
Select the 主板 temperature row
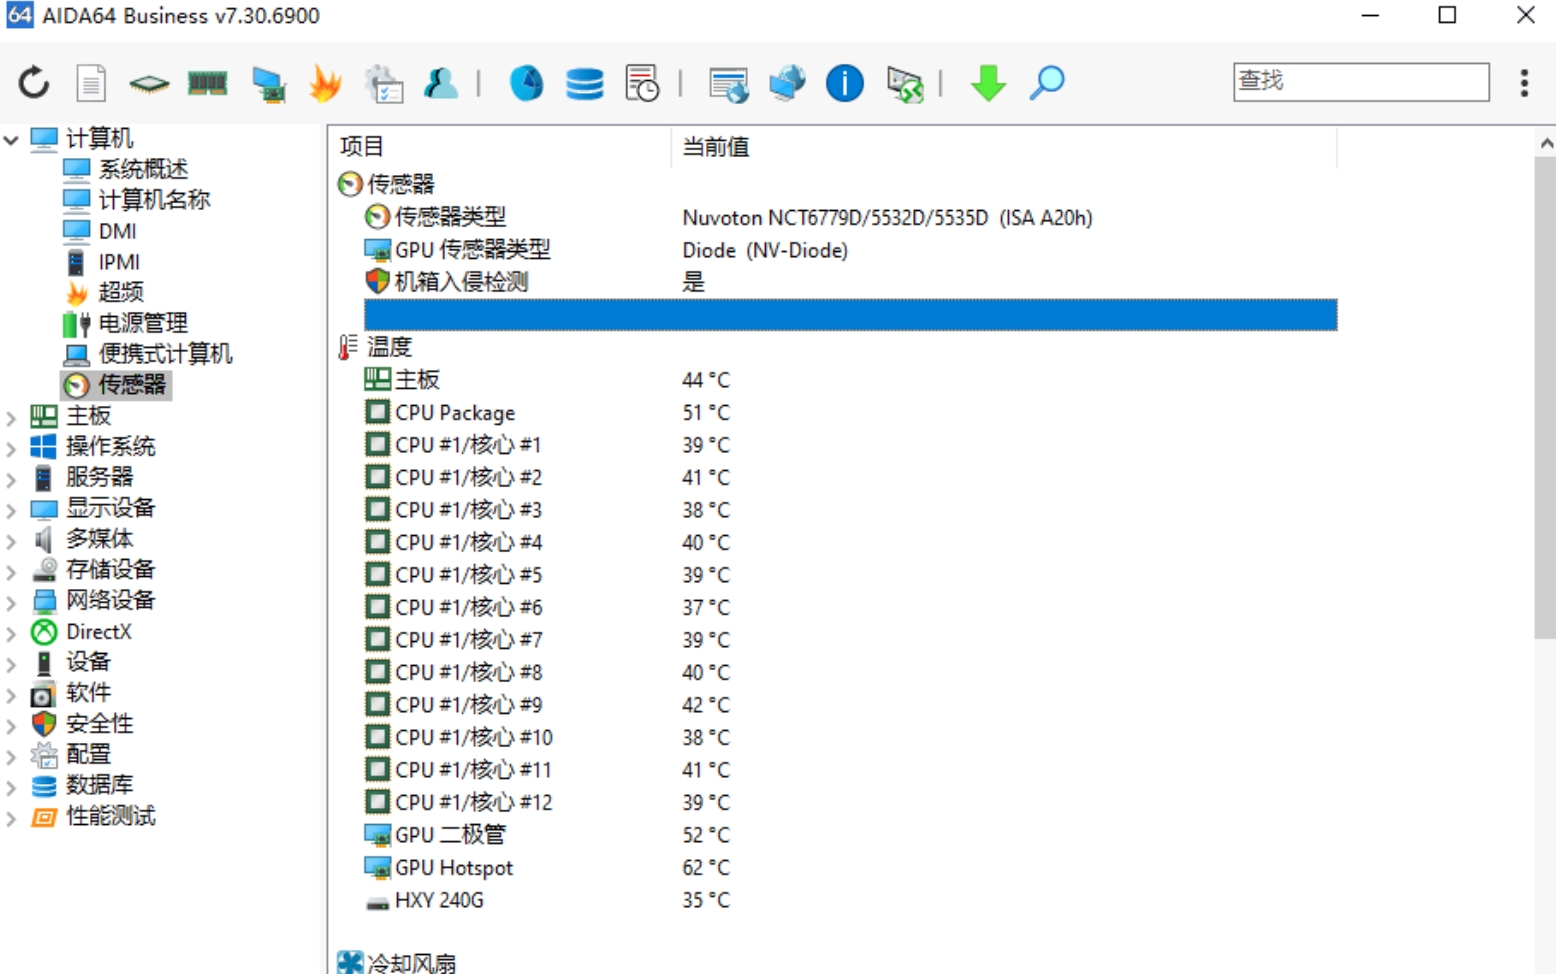point(850,380)
